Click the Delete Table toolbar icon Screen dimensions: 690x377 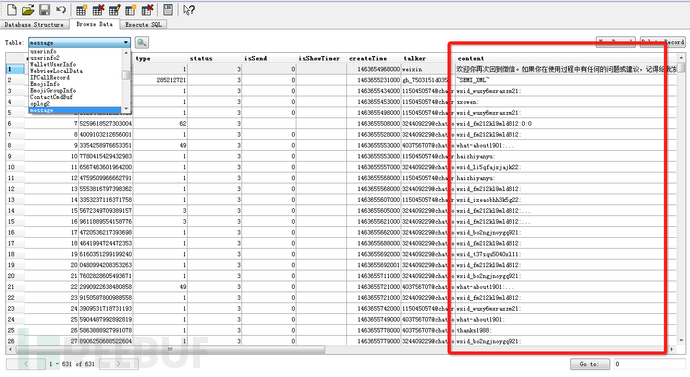click(x=98, y=10)
